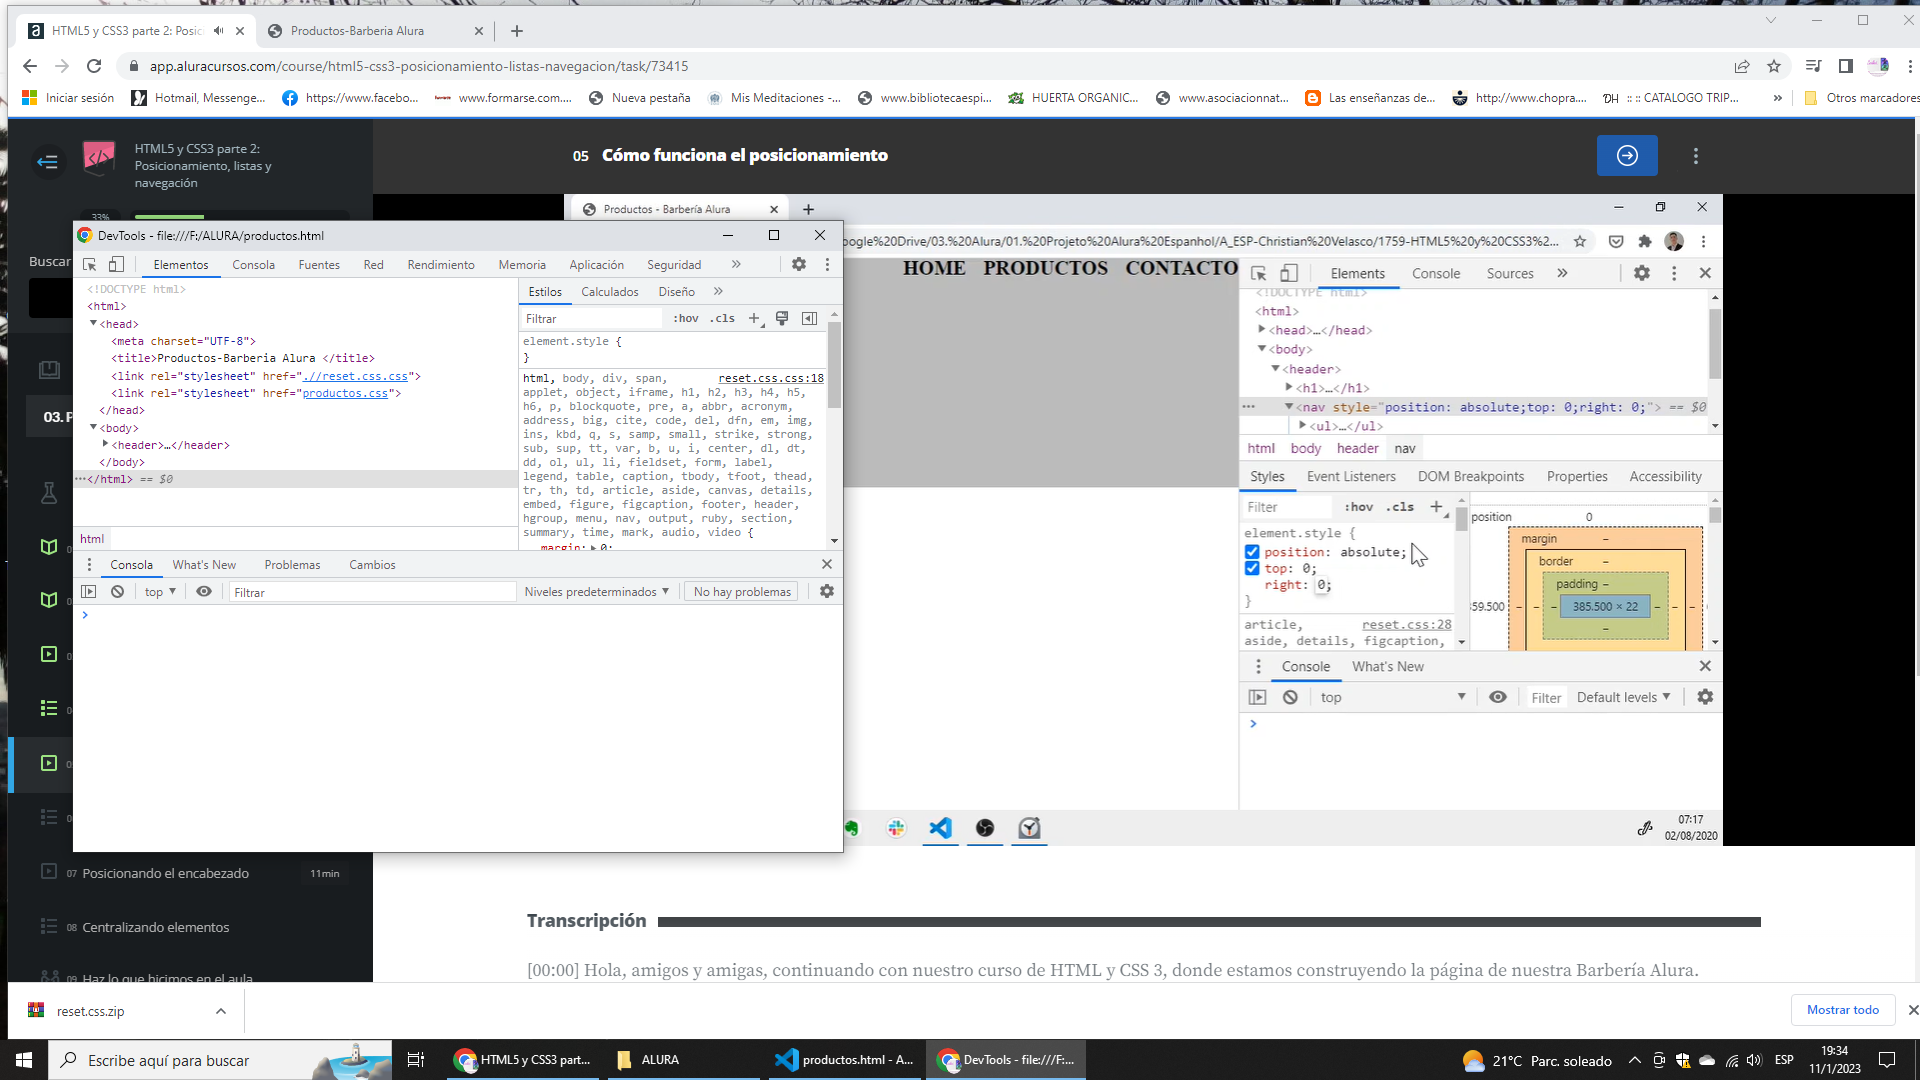
Task: Toggle right: 0 property checkbox in Styles
Action: pos(1251,584)
